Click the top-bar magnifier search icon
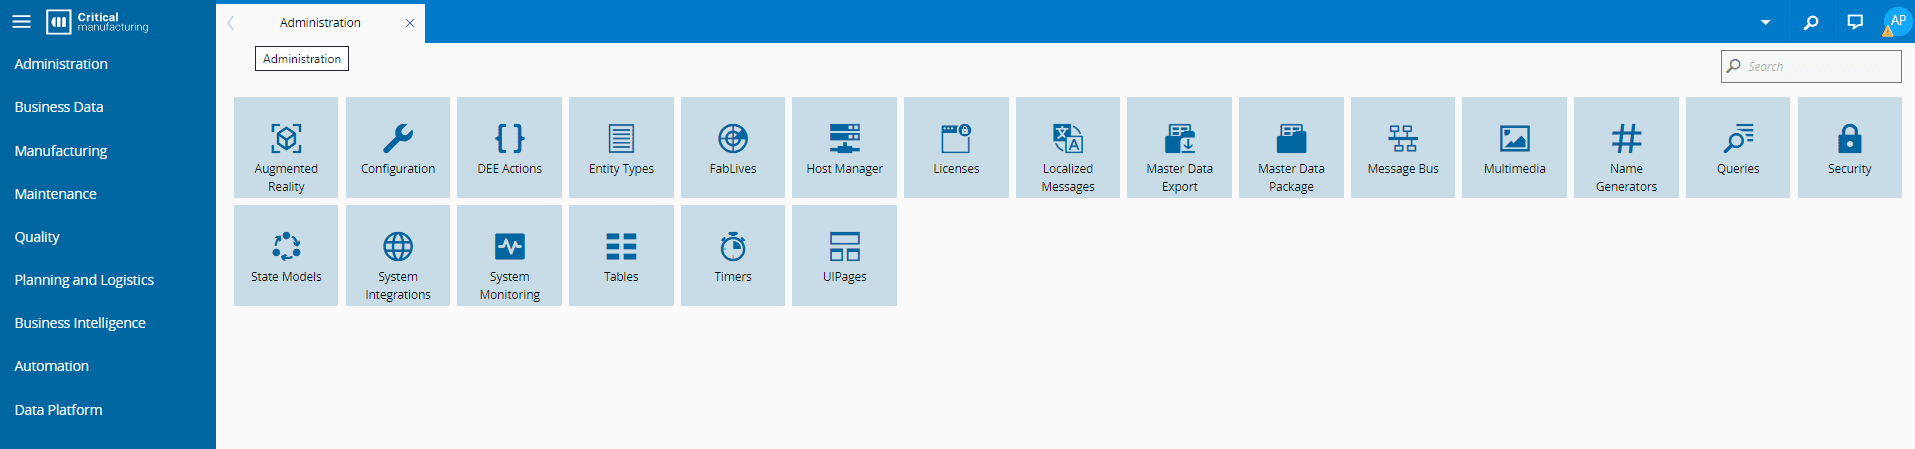 click(x=1811, y=22)
